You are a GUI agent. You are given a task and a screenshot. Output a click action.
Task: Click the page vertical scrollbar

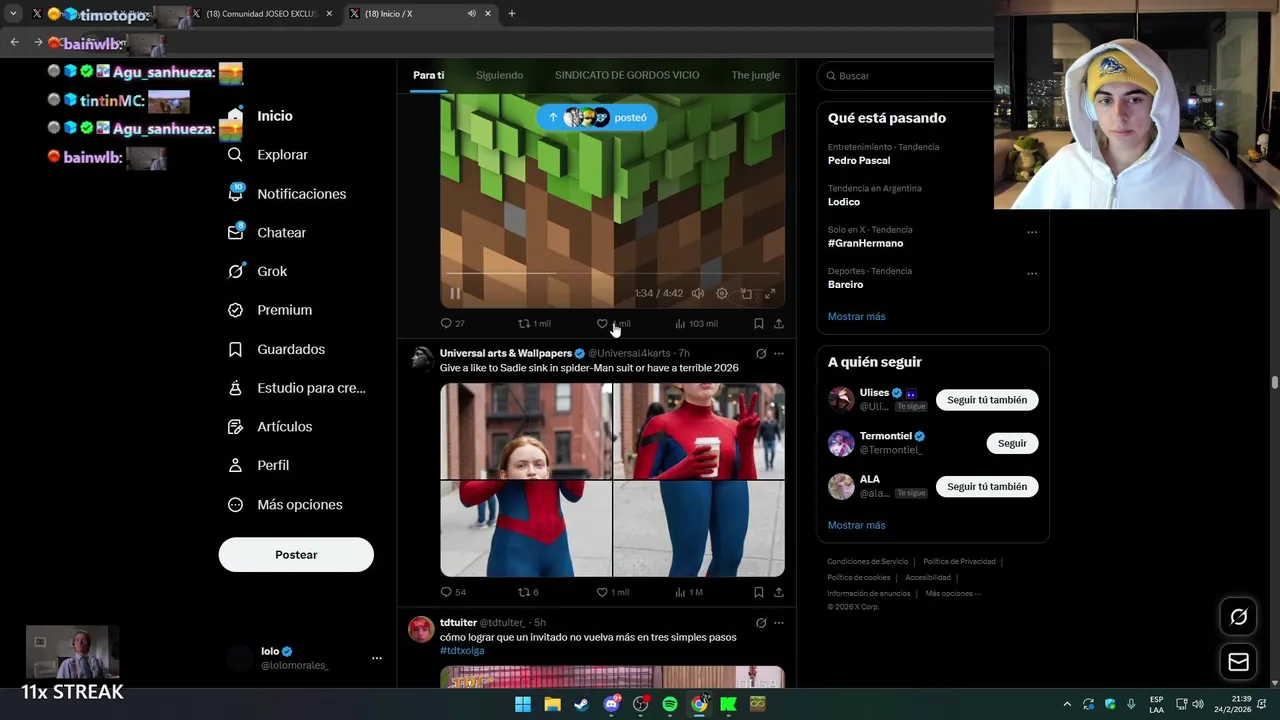[x=1274, y=383]
